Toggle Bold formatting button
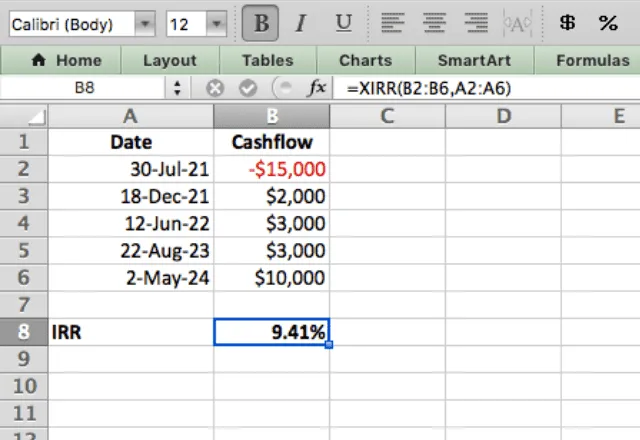Screen dimensions: 640x440 pyautogui.click(x=260, y=23)
